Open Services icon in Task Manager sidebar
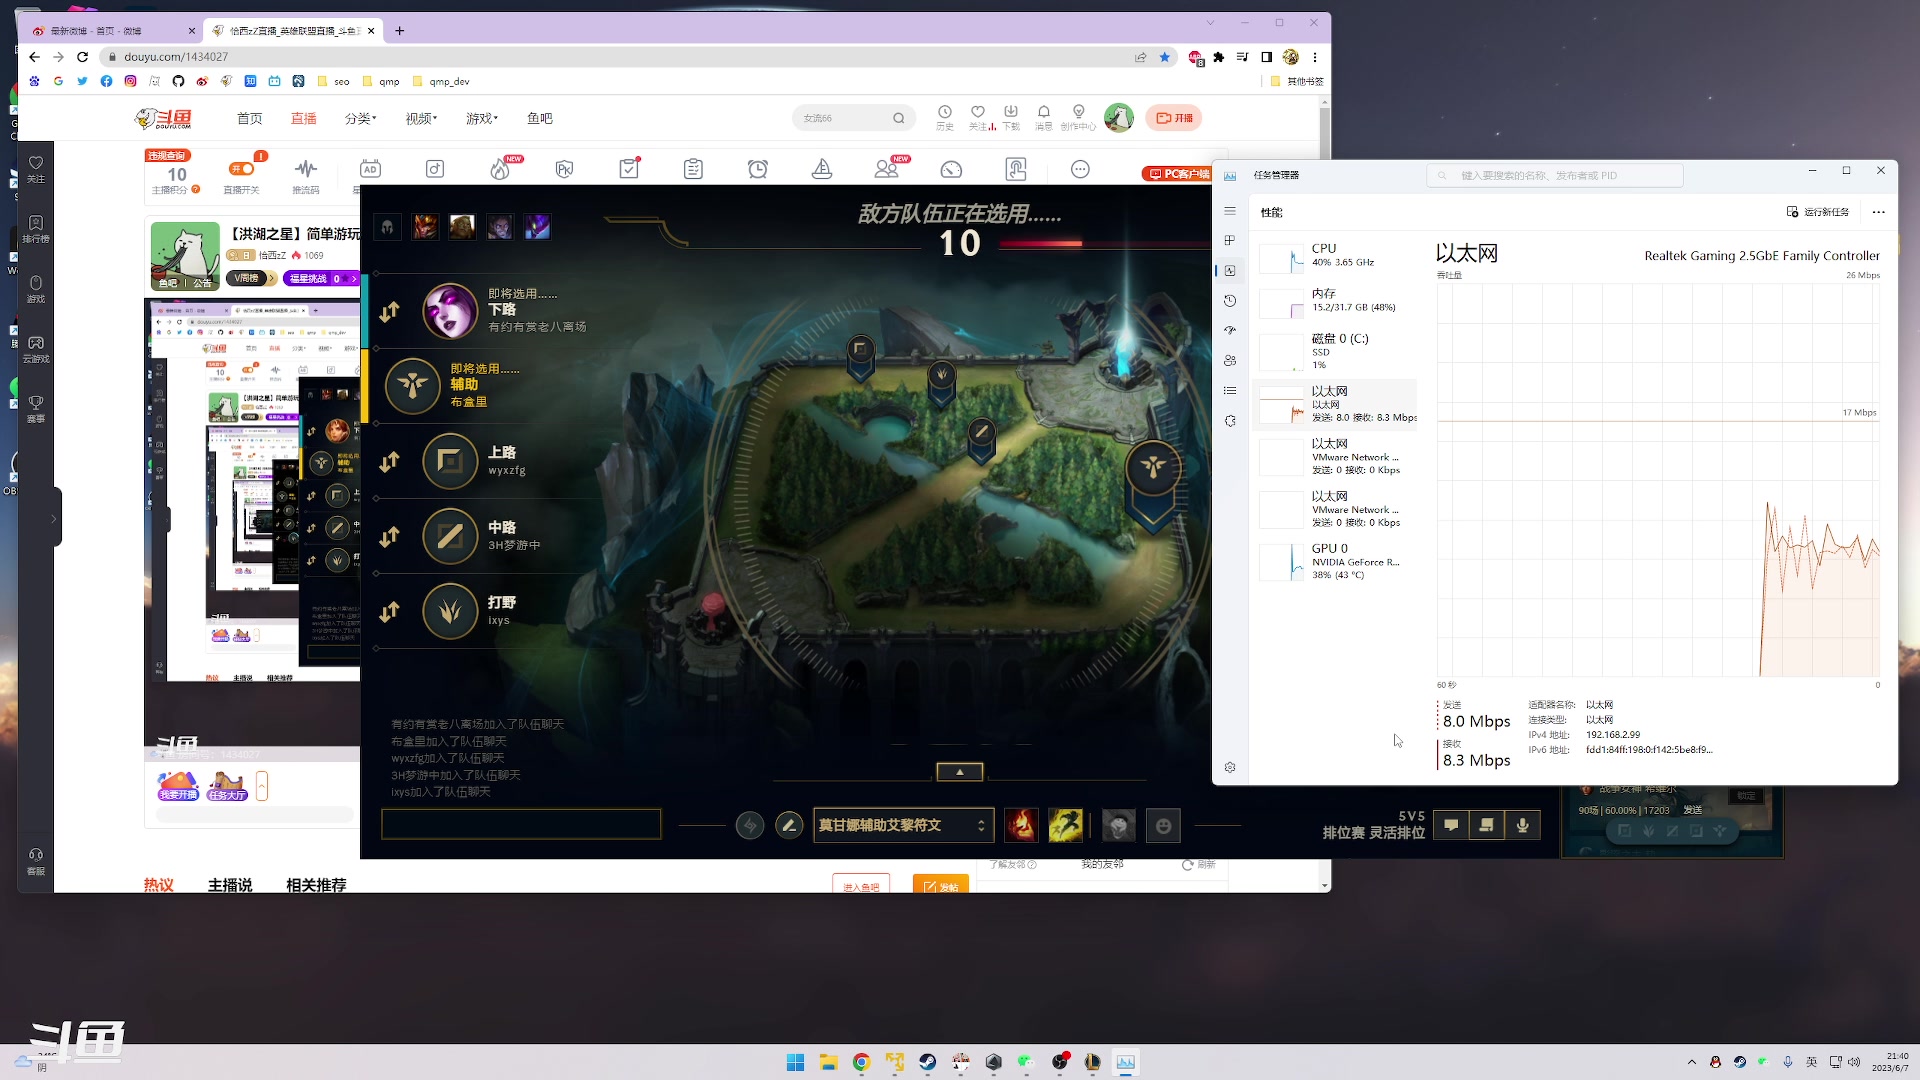 point(1230,421)
